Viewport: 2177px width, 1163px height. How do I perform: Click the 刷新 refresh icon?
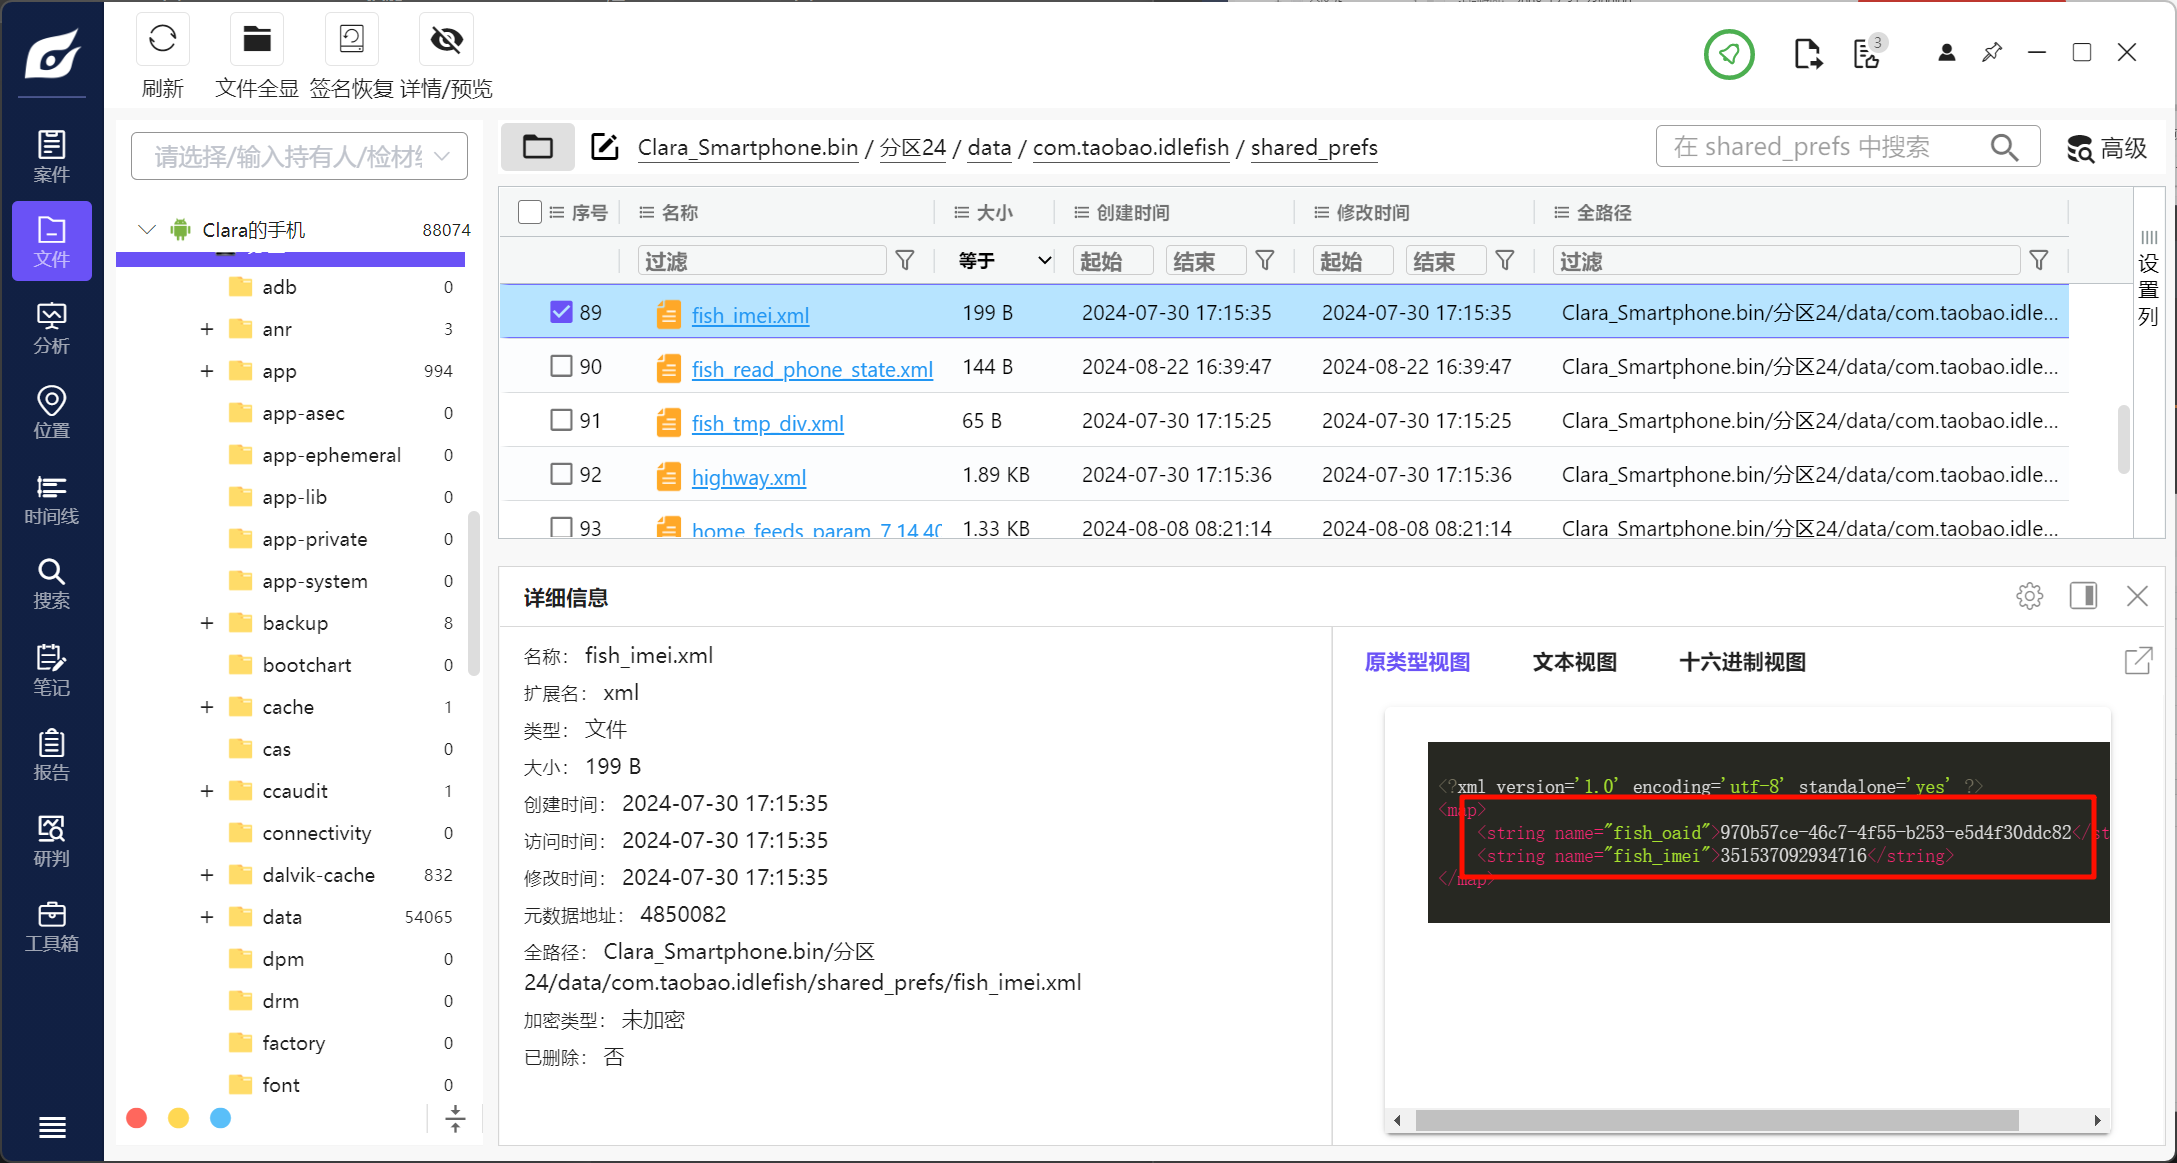click(162, 40)
